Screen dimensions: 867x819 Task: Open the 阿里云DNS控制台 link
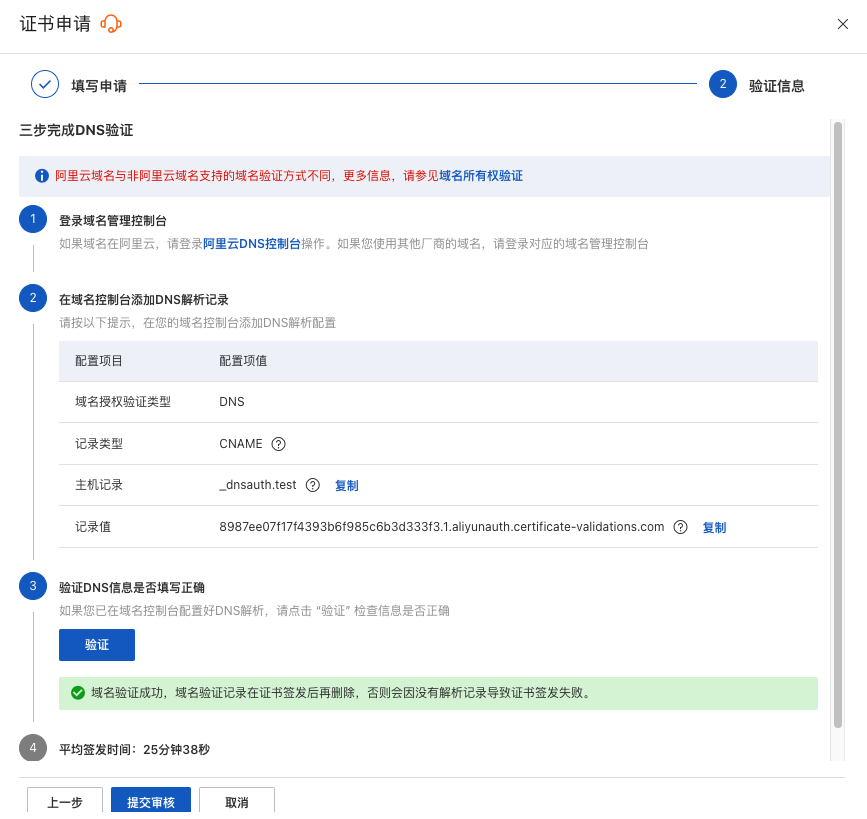pos(252,243)
